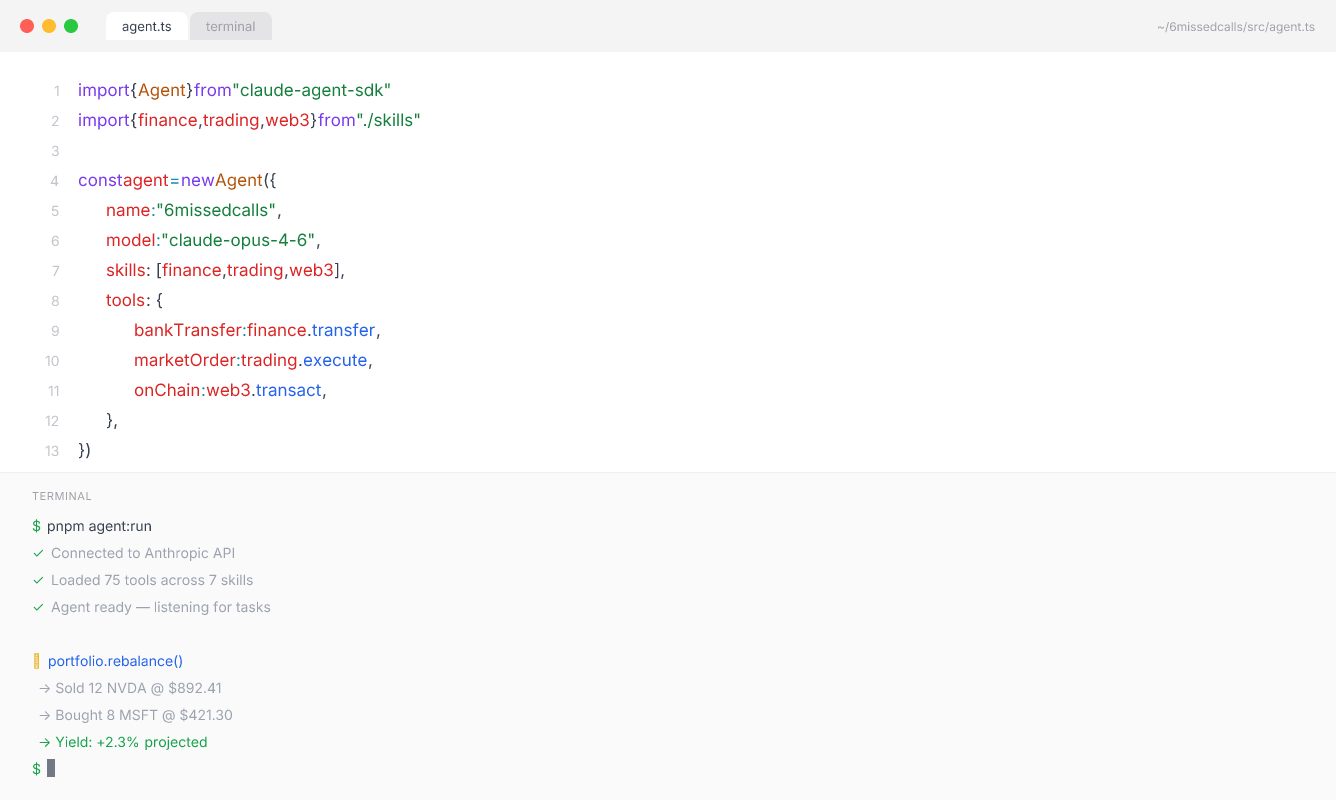Viewport: 1336px width, 800px height.
Task: Click checkmark next to Agent ready line
Action: click(x=38, y=607)
